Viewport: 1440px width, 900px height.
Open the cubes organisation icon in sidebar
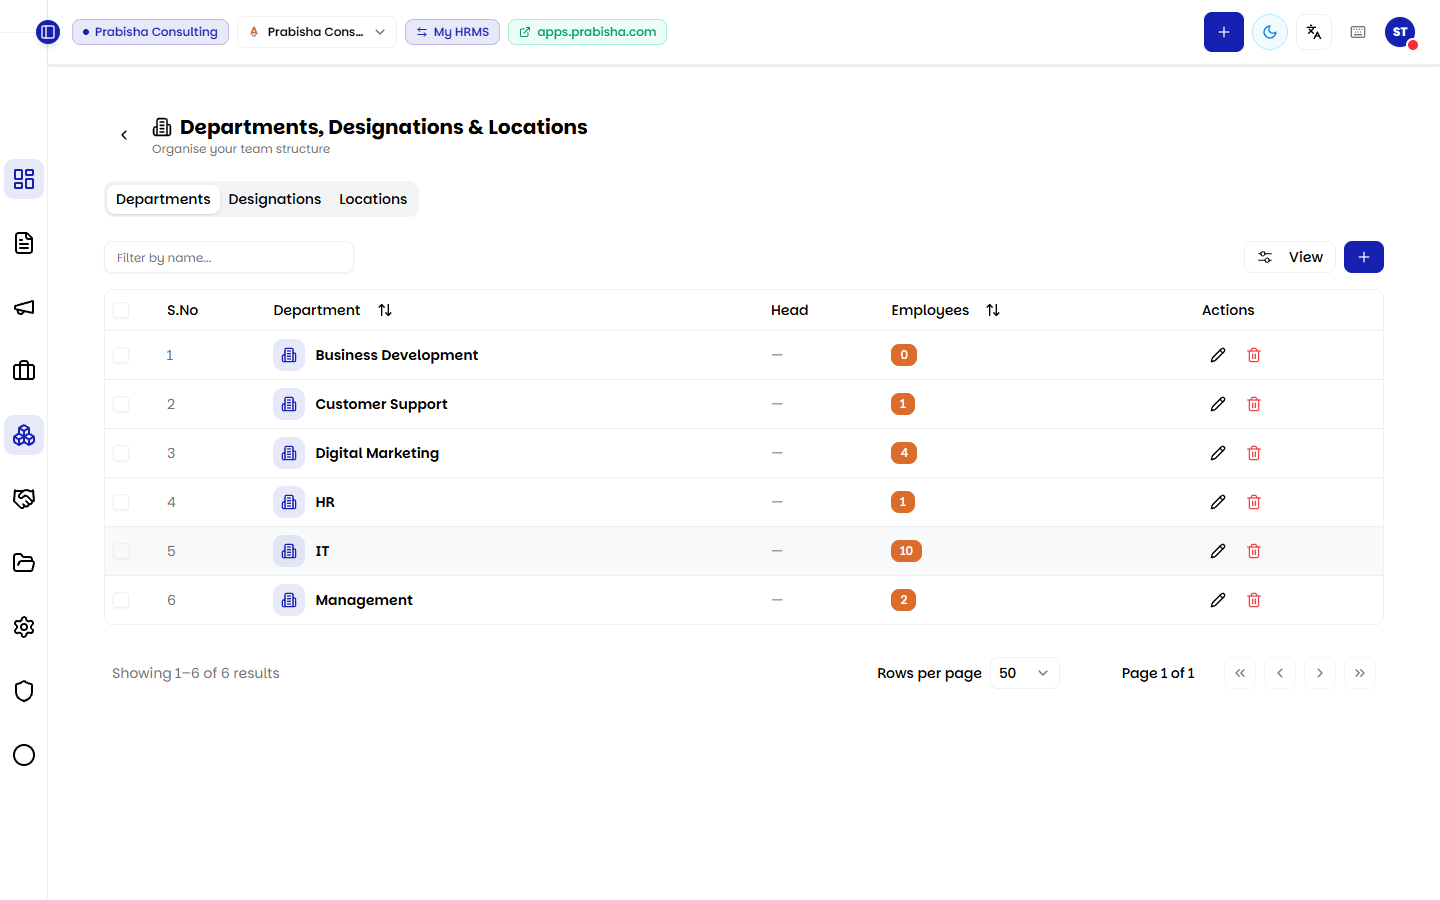24,435
